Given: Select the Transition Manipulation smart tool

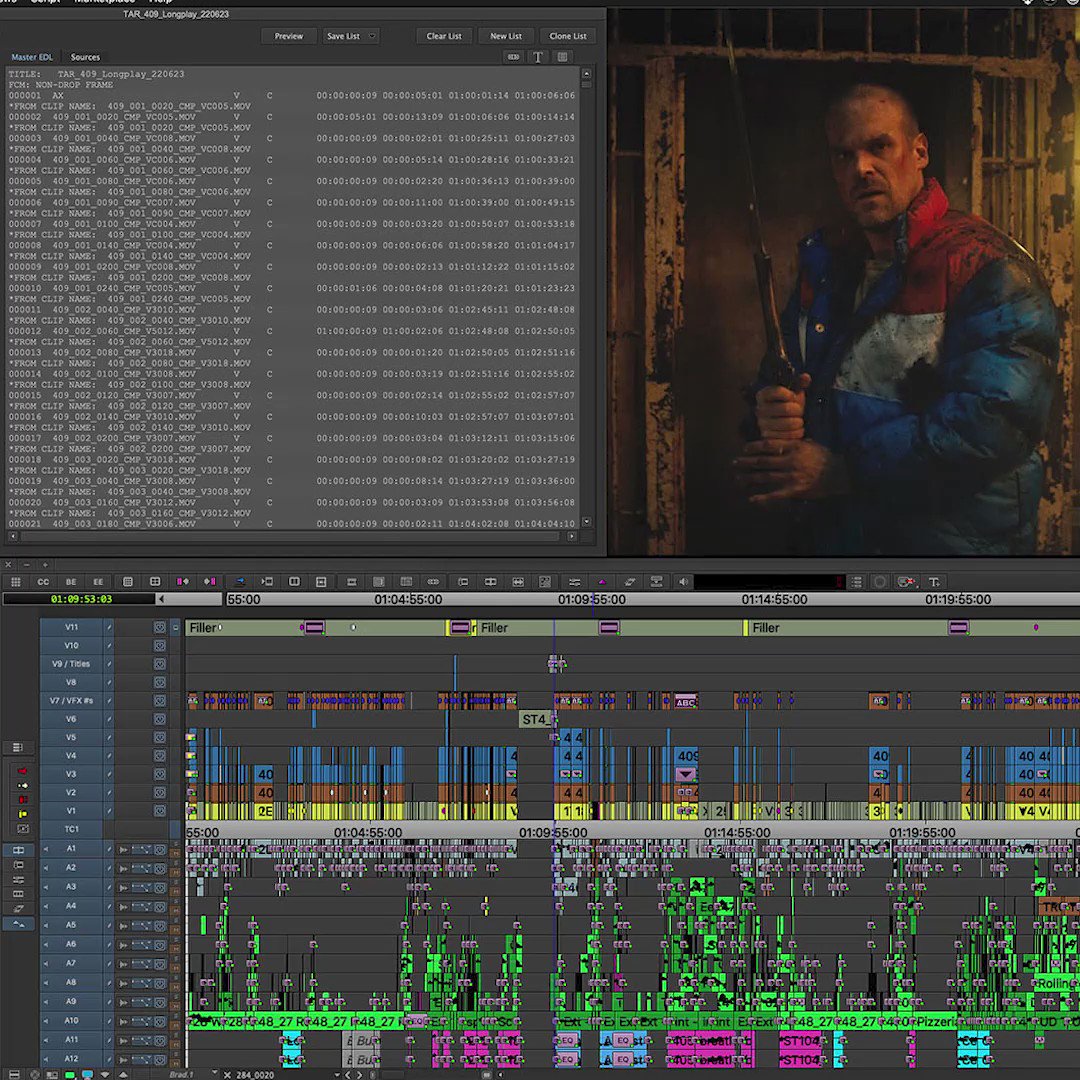Looking at the screenshot, I should click(22, 829).
